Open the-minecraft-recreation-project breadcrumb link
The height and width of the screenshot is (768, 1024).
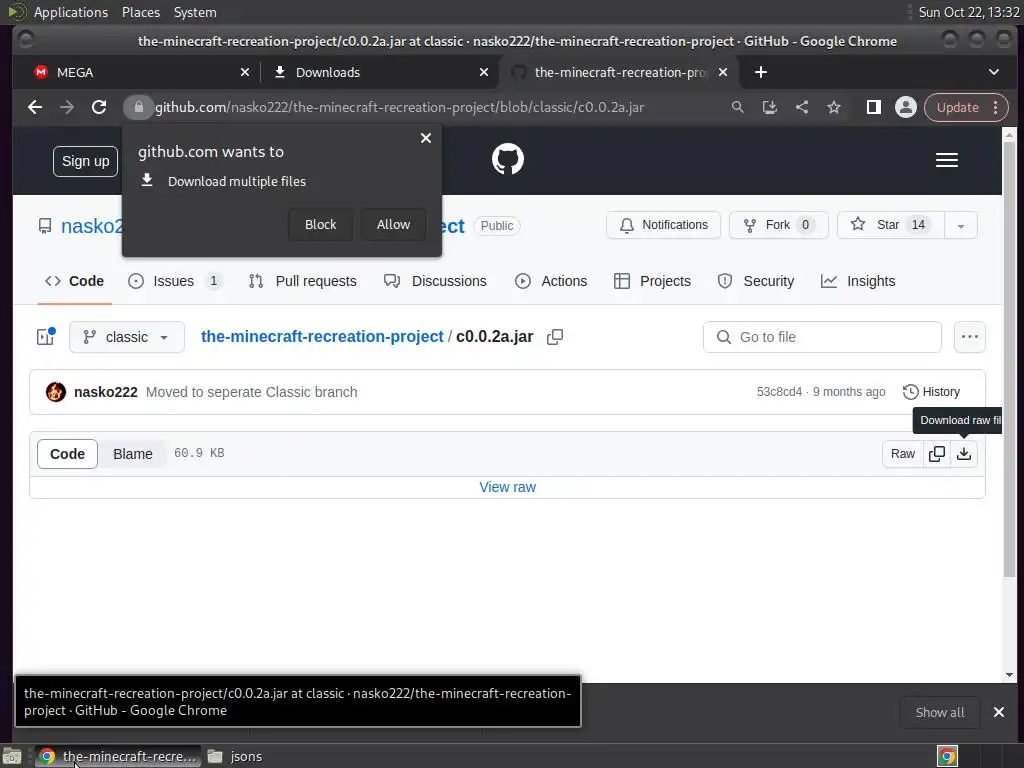pyautogui.click(x=322, y=336)
